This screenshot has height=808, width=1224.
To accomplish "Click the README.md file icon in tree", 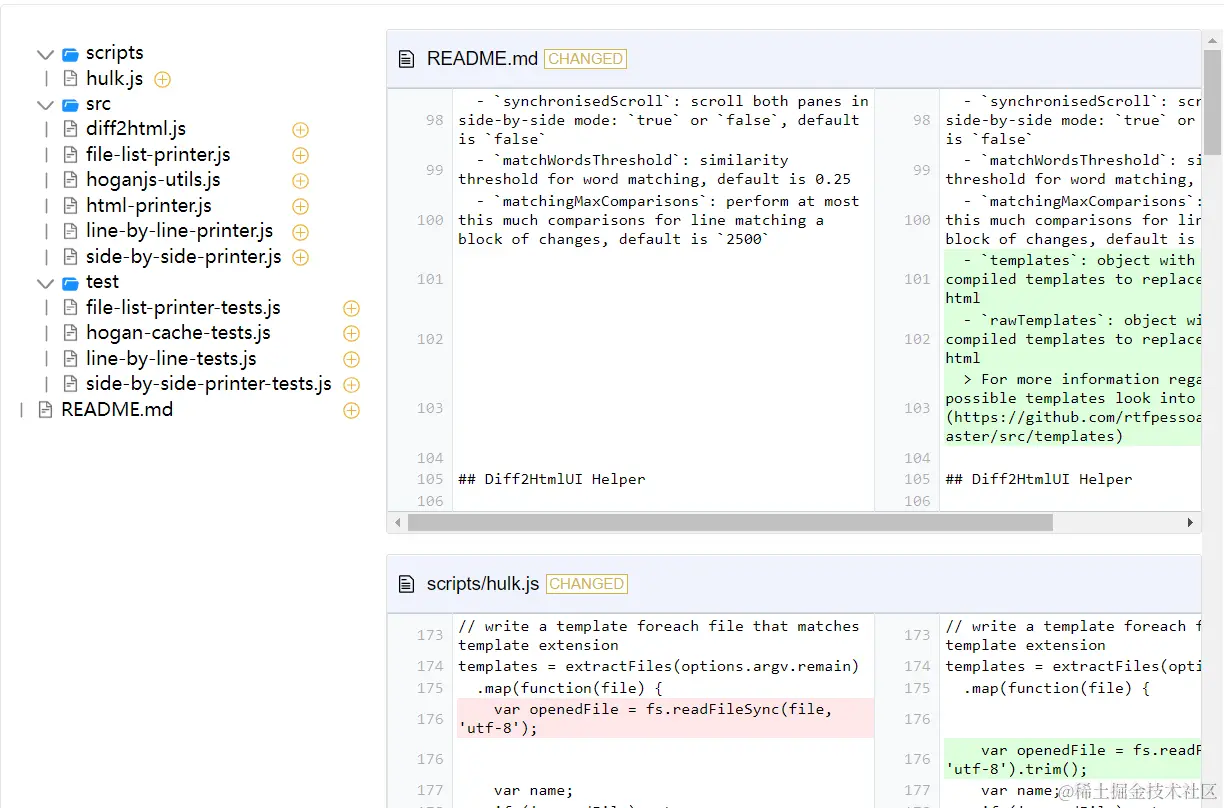I will pyautogui.click(x=45, y=410).
